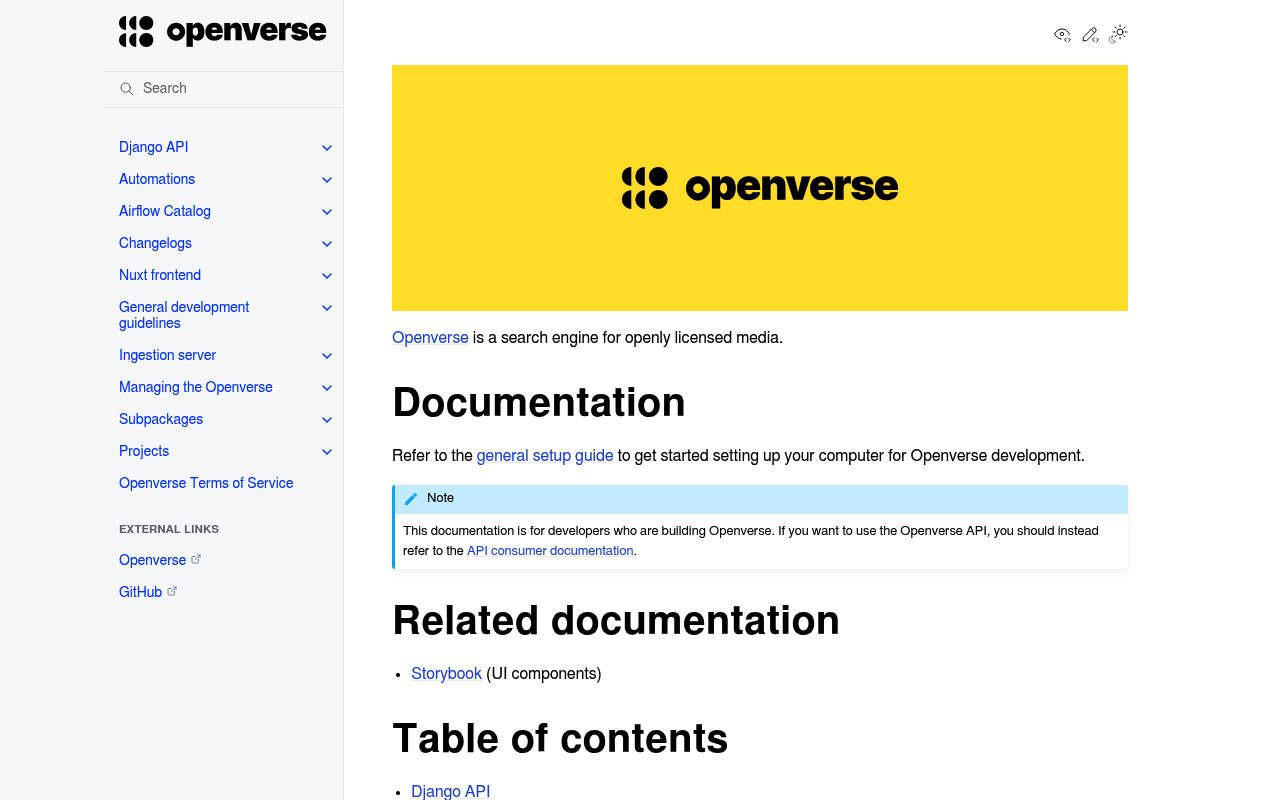The width and height of the screenshot is (1280, 800).
Task: Open Automations sidebar entry
Action: pos(157,179)
